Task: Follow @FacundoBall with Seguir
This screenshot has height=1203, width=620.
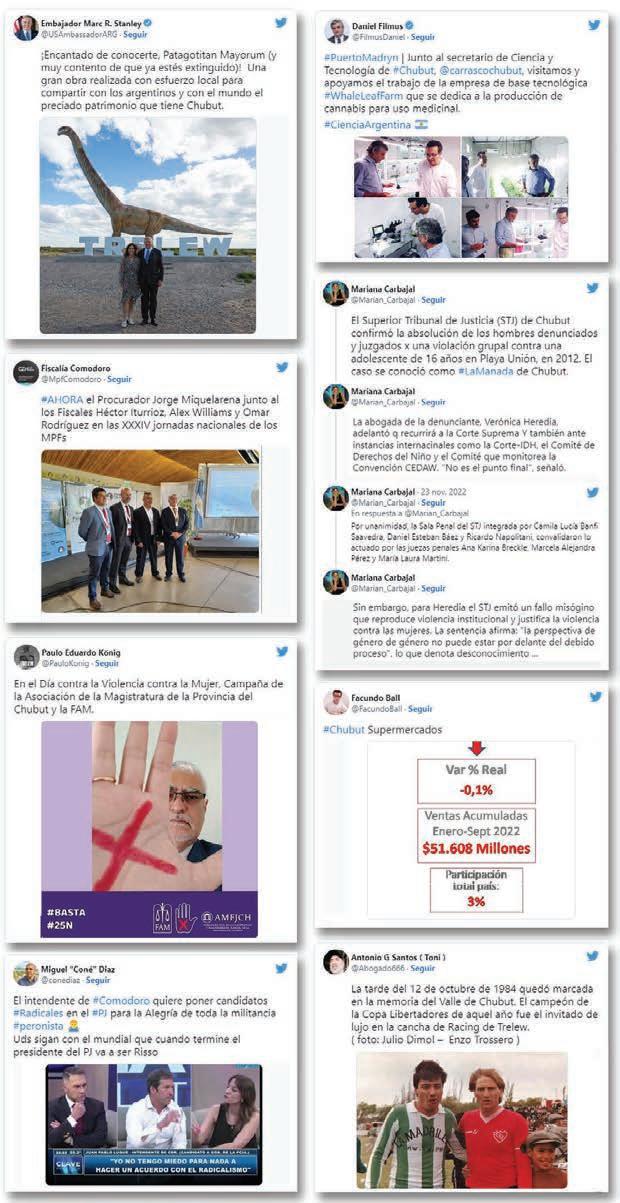Action: point(420,709)
